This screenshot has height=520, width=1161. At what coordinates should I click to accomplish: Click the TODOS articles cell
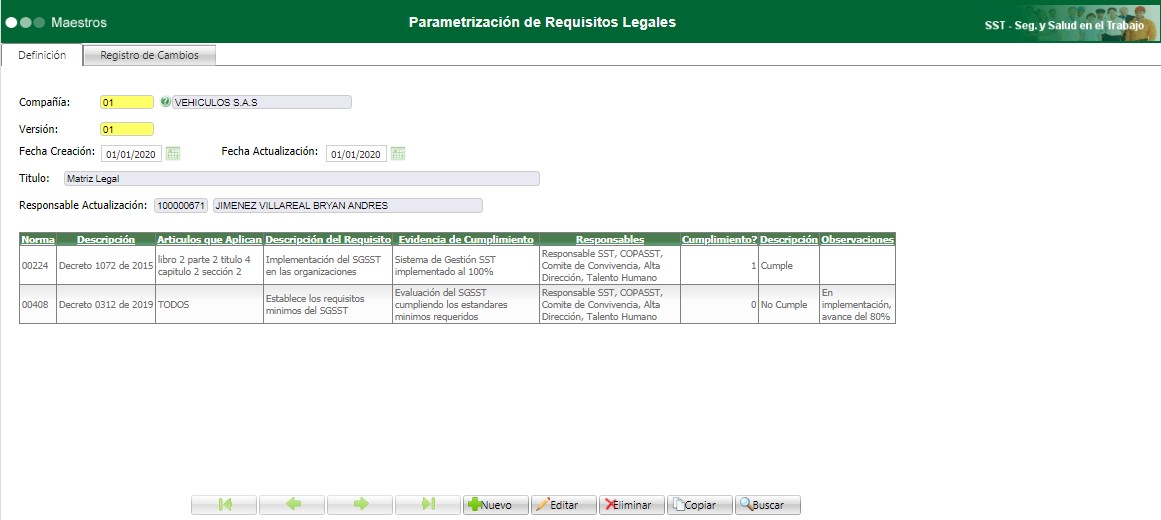pos(210,304)
